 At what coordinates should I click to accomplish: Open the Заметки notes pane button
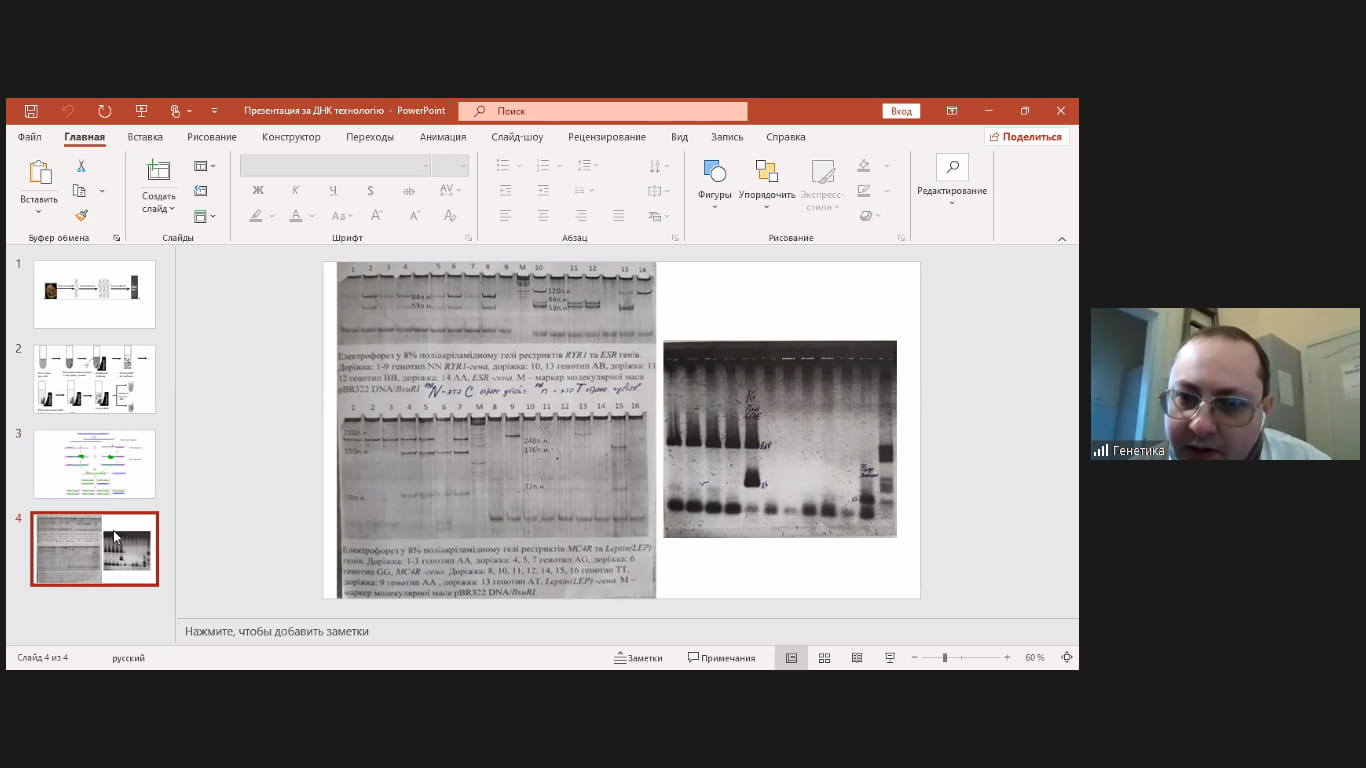click(638, 658)
